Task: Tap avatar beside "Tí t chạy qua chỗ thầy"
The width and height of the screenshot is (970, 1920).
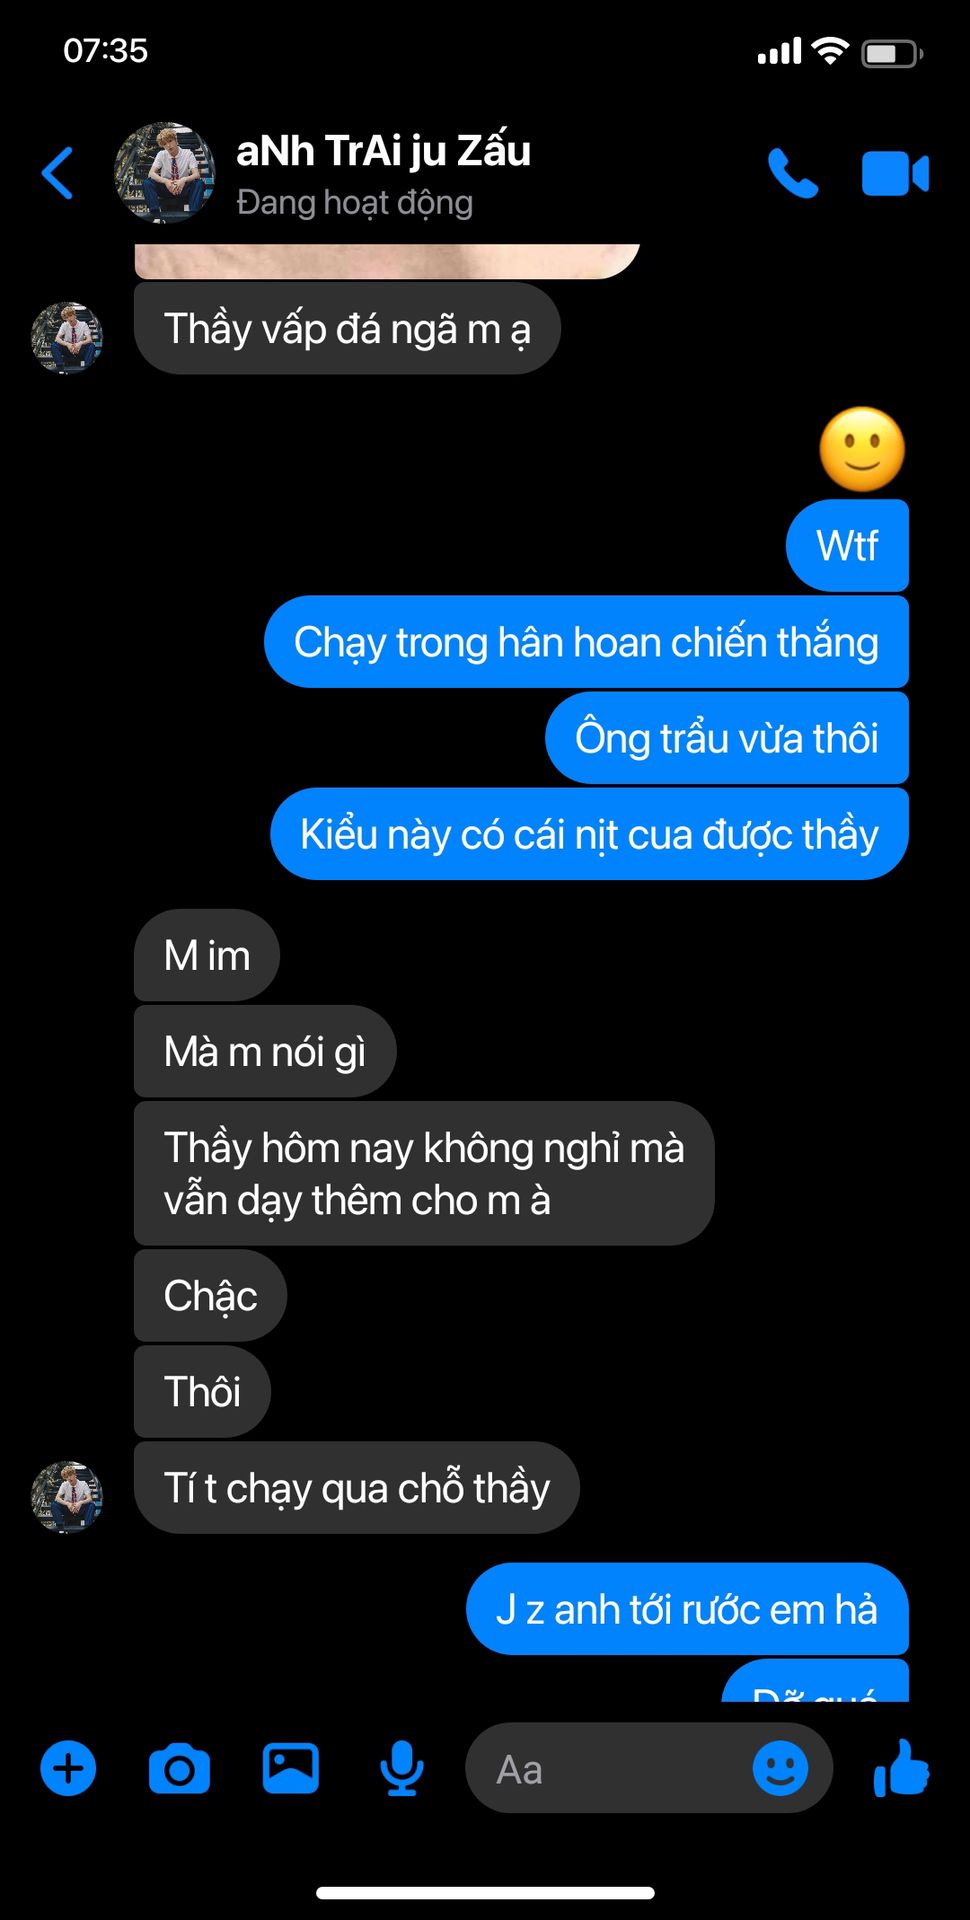Action: pyautogui.click(x=67, y=1496)
